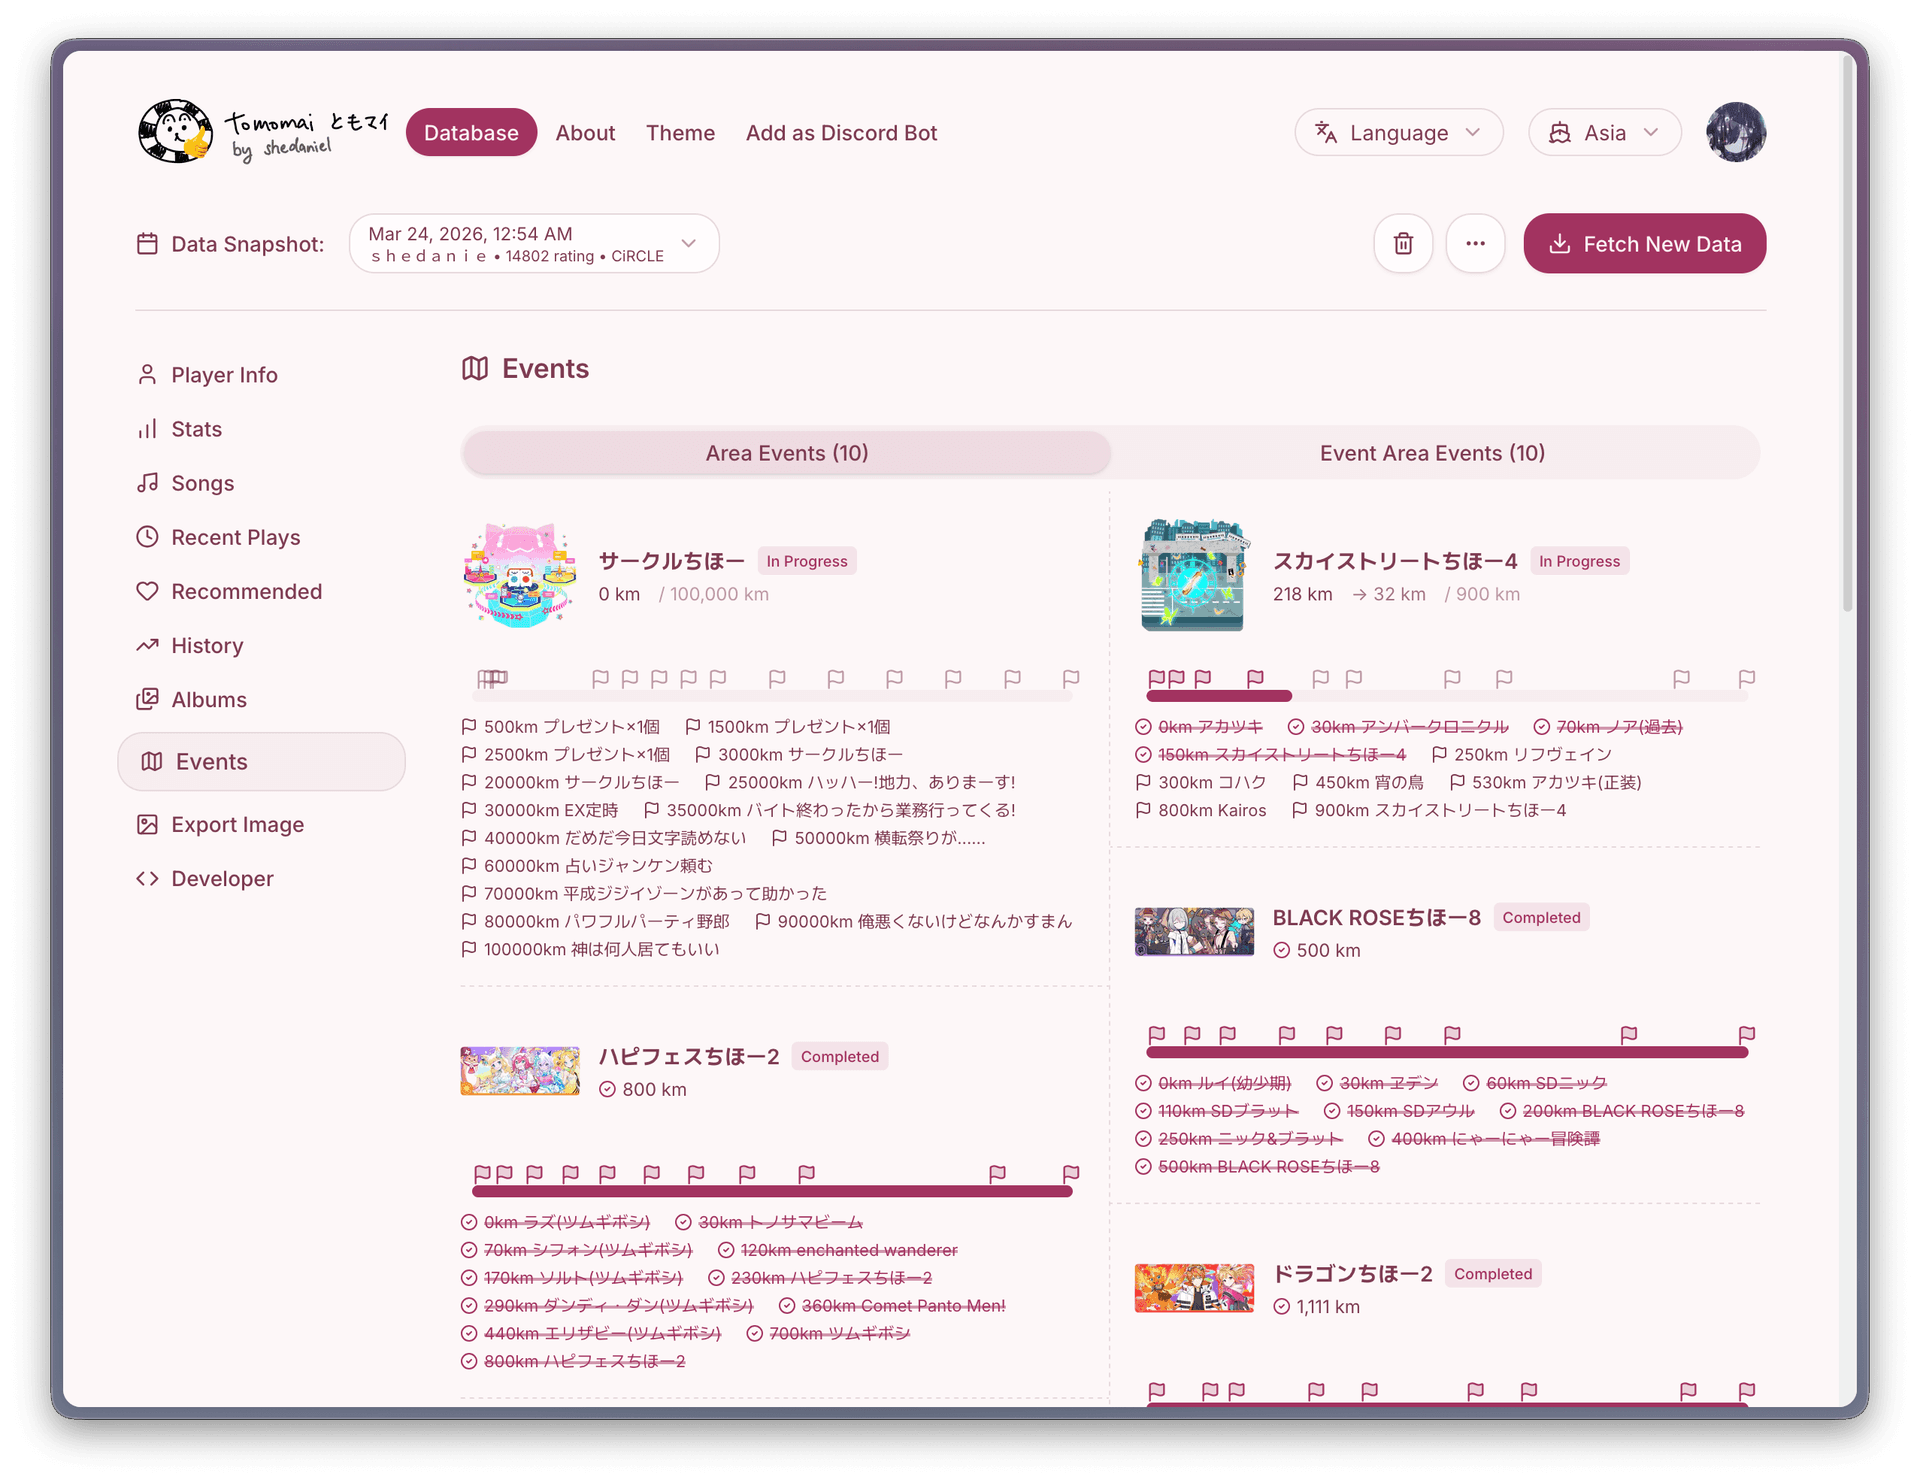Expand the Data Snapshot date selector
This screenshot has height=1482, width=1920.
(533, 244)
